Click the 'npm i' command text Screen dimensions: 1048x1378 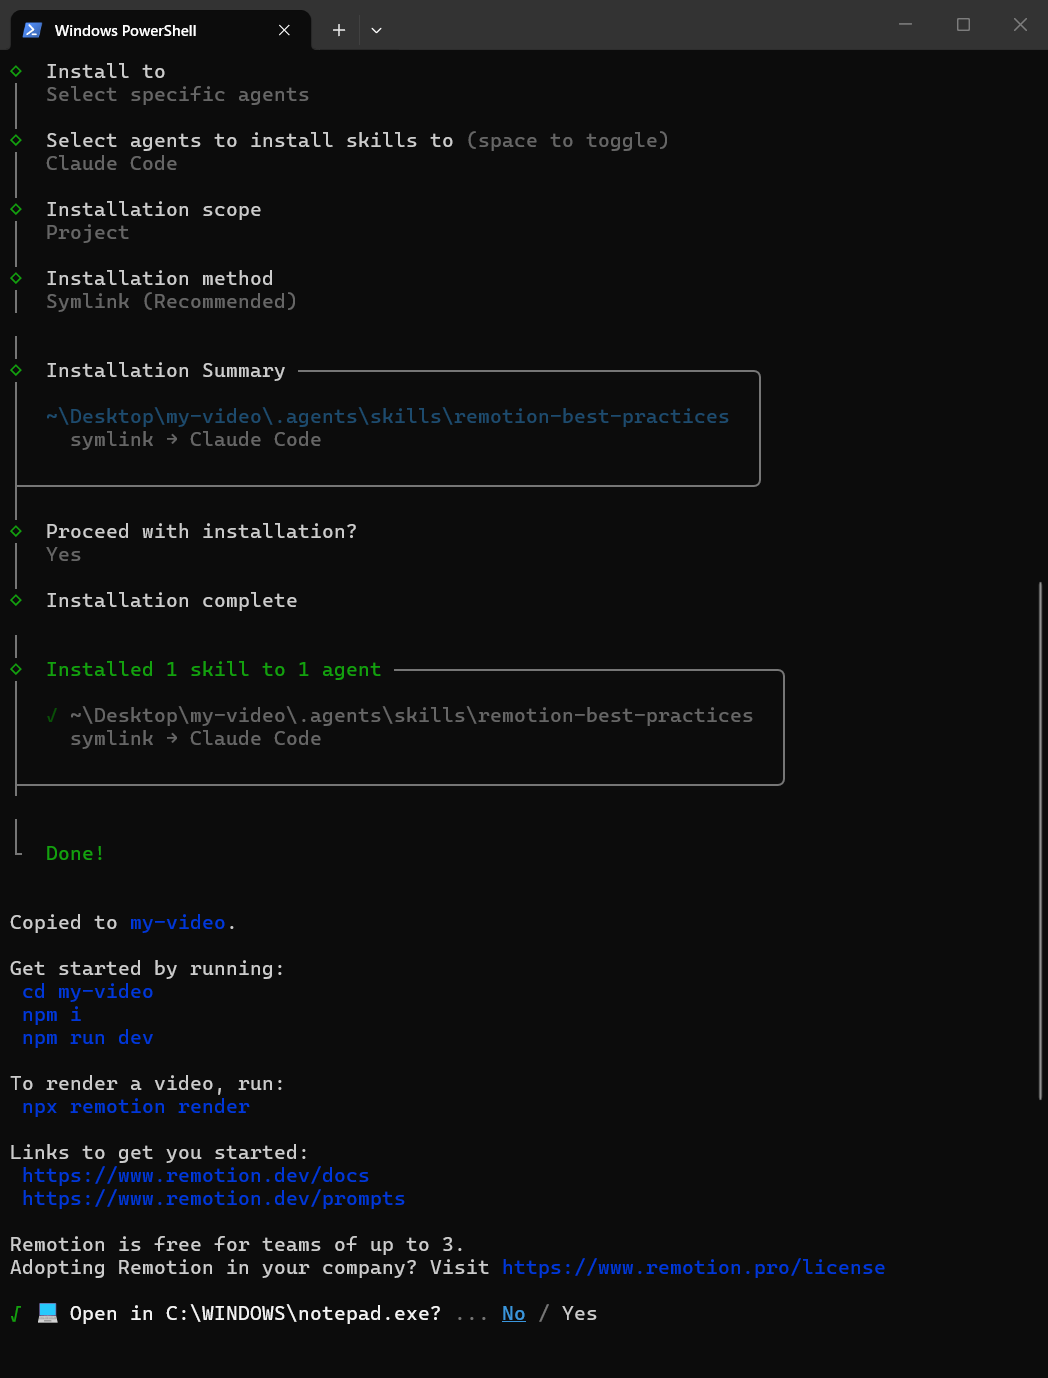52,1014
